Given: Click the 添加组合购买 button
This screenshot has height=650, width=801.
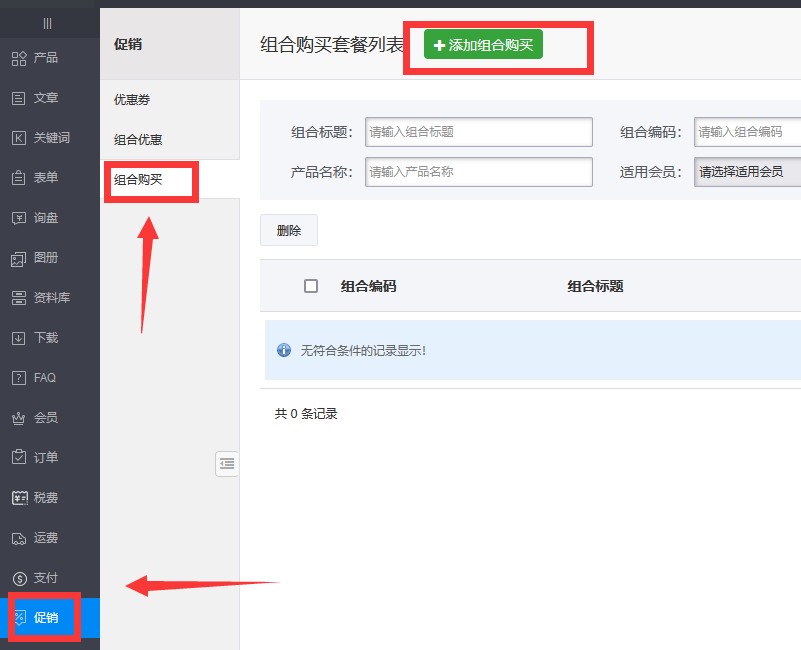Looking at the screenshot, I should coord(484,44).
